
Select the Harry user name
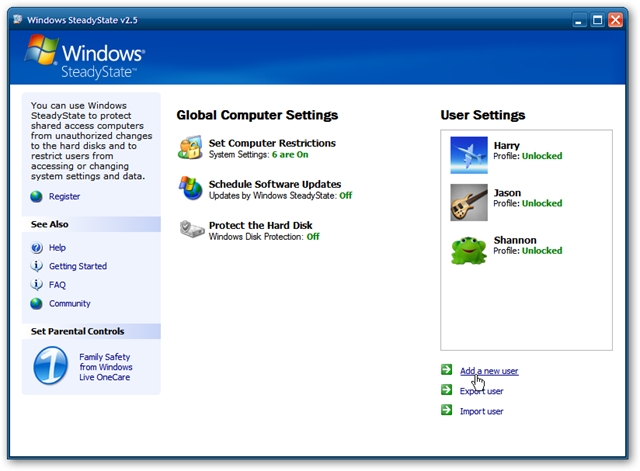pyautogui.click(x=507, y=145)
